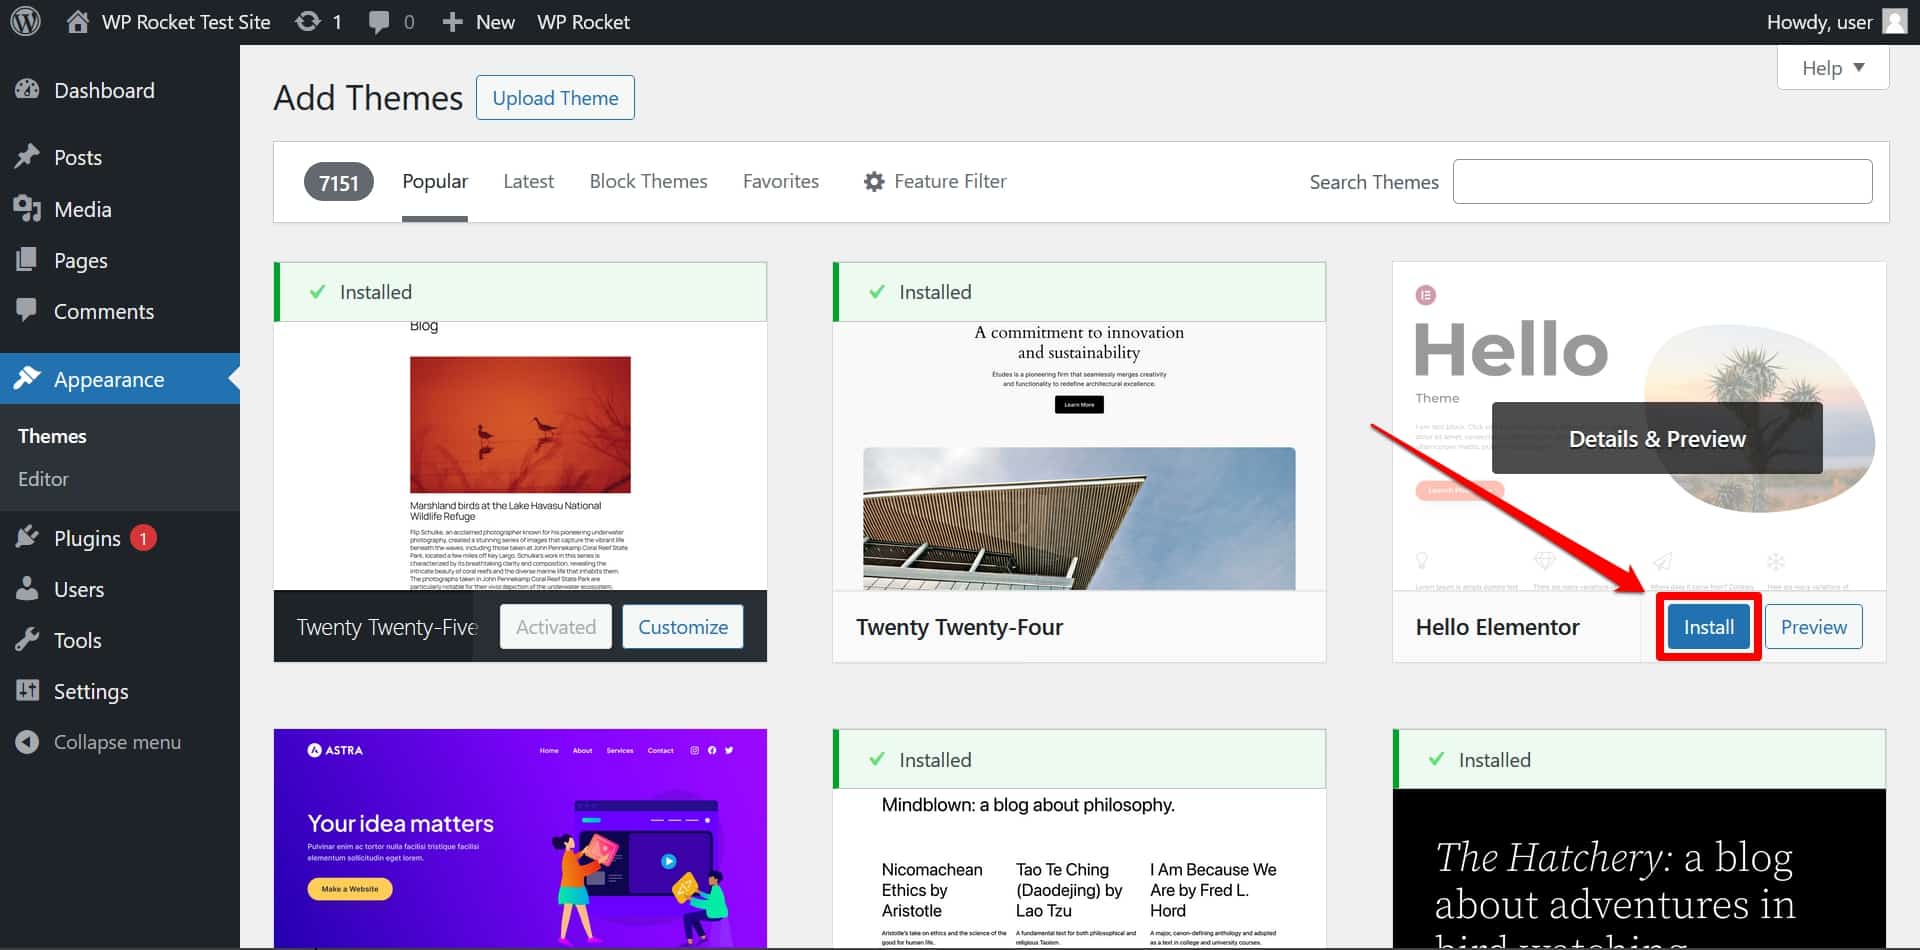The width and height of the screenshot is (1920, 950).
Task: Switch to the Favorites tab
Action: pyautogui.click(x=781, y=181)
